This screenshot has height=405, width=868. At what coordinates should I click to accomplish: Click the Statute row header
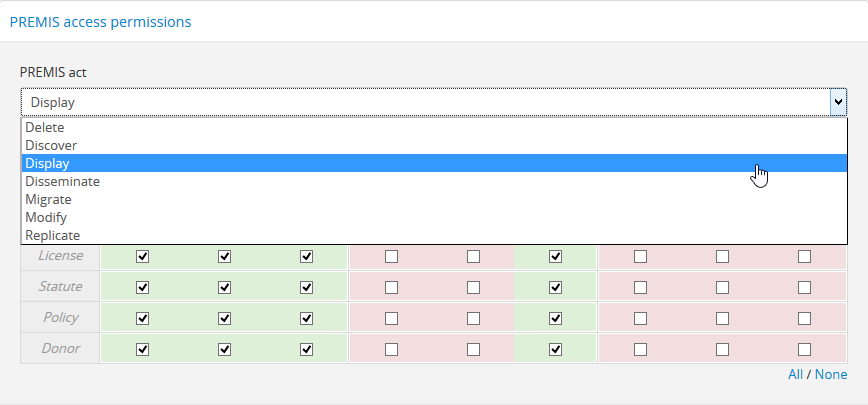(x=61, y=288)
